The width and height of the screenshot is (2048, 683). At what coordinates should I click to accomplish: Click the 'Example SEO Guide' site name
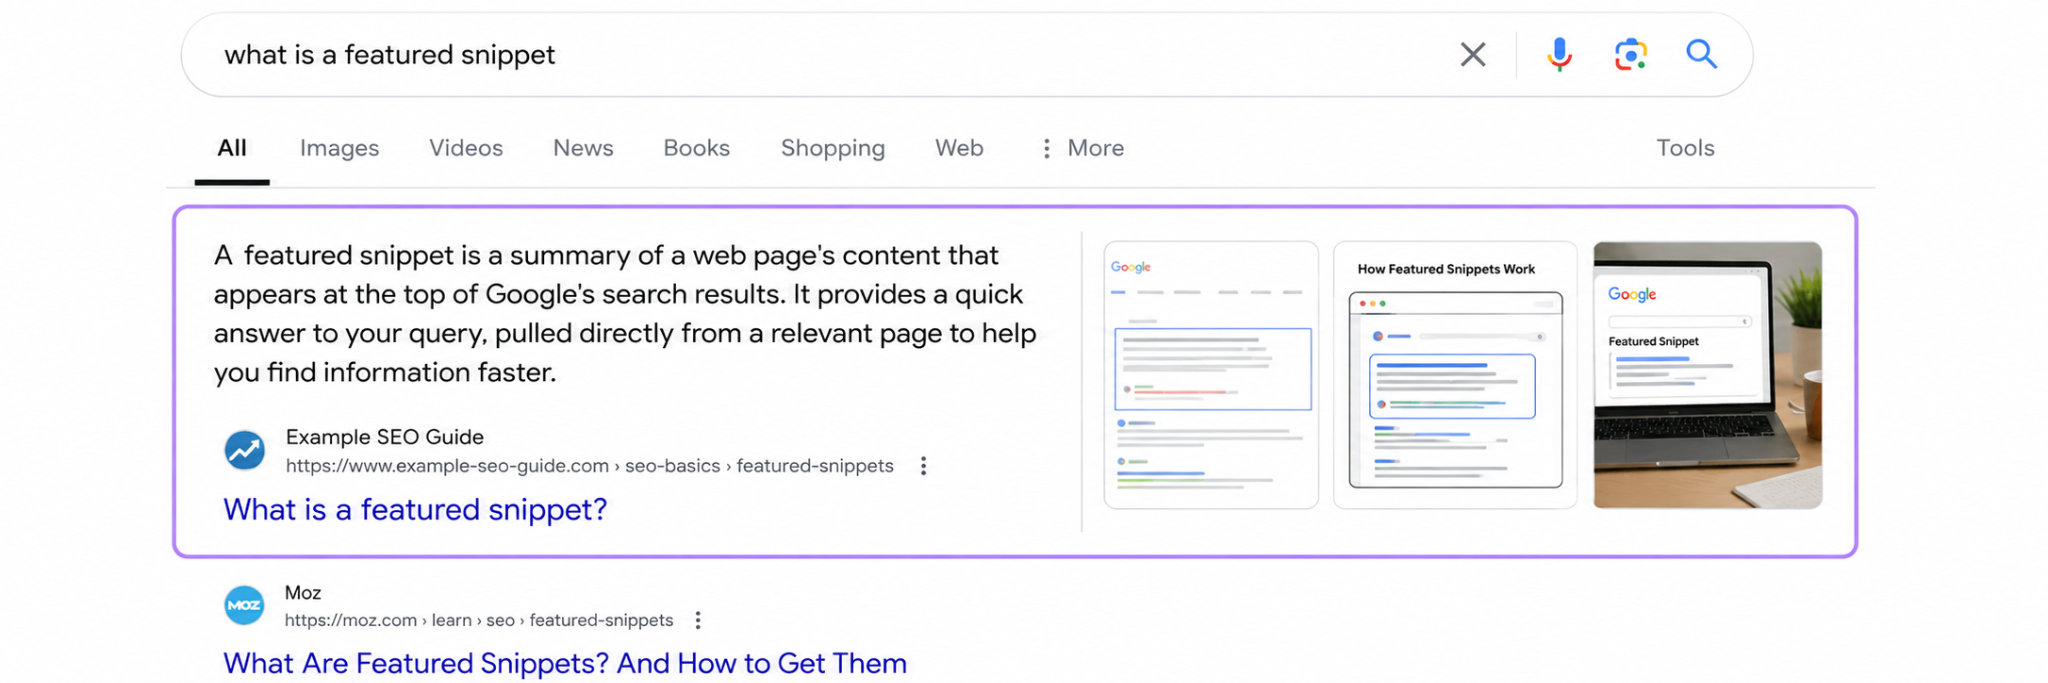[385, 437]
